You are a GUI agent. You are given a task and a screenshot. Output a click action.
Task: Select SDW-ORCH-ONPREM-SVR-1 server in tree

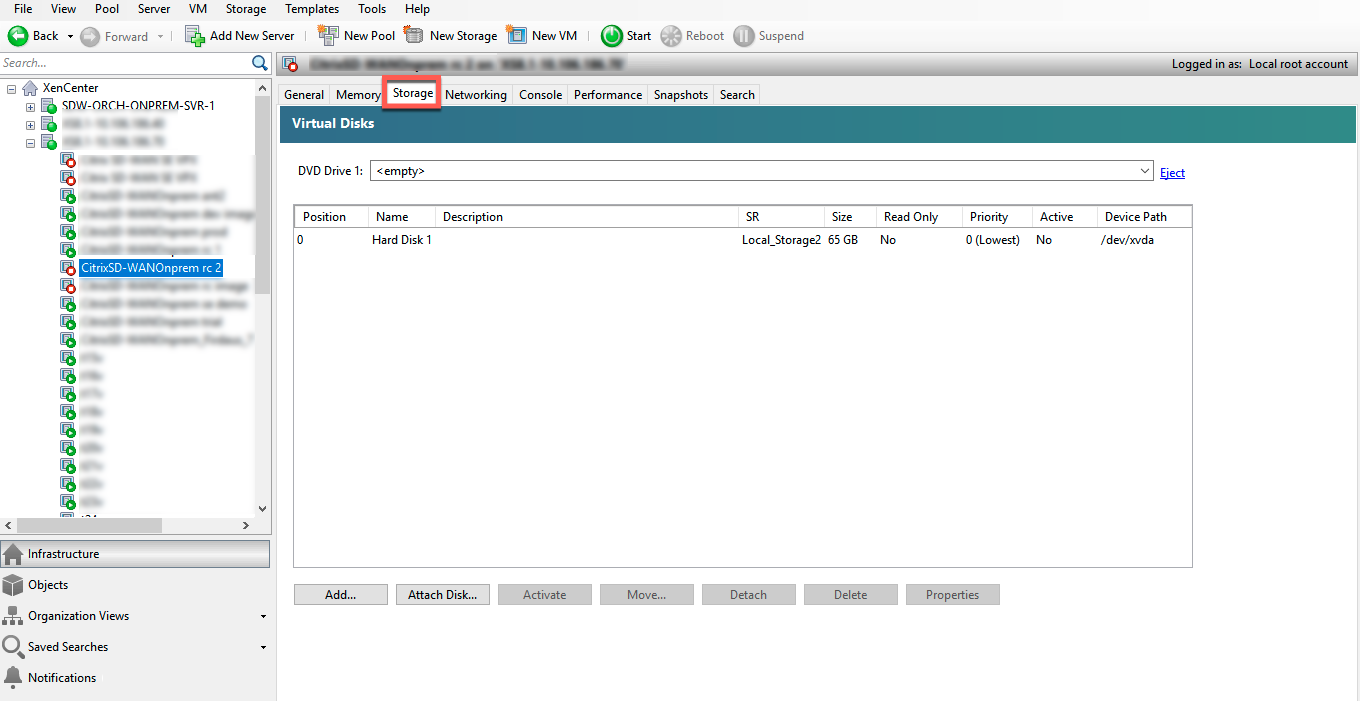(138, 105)
